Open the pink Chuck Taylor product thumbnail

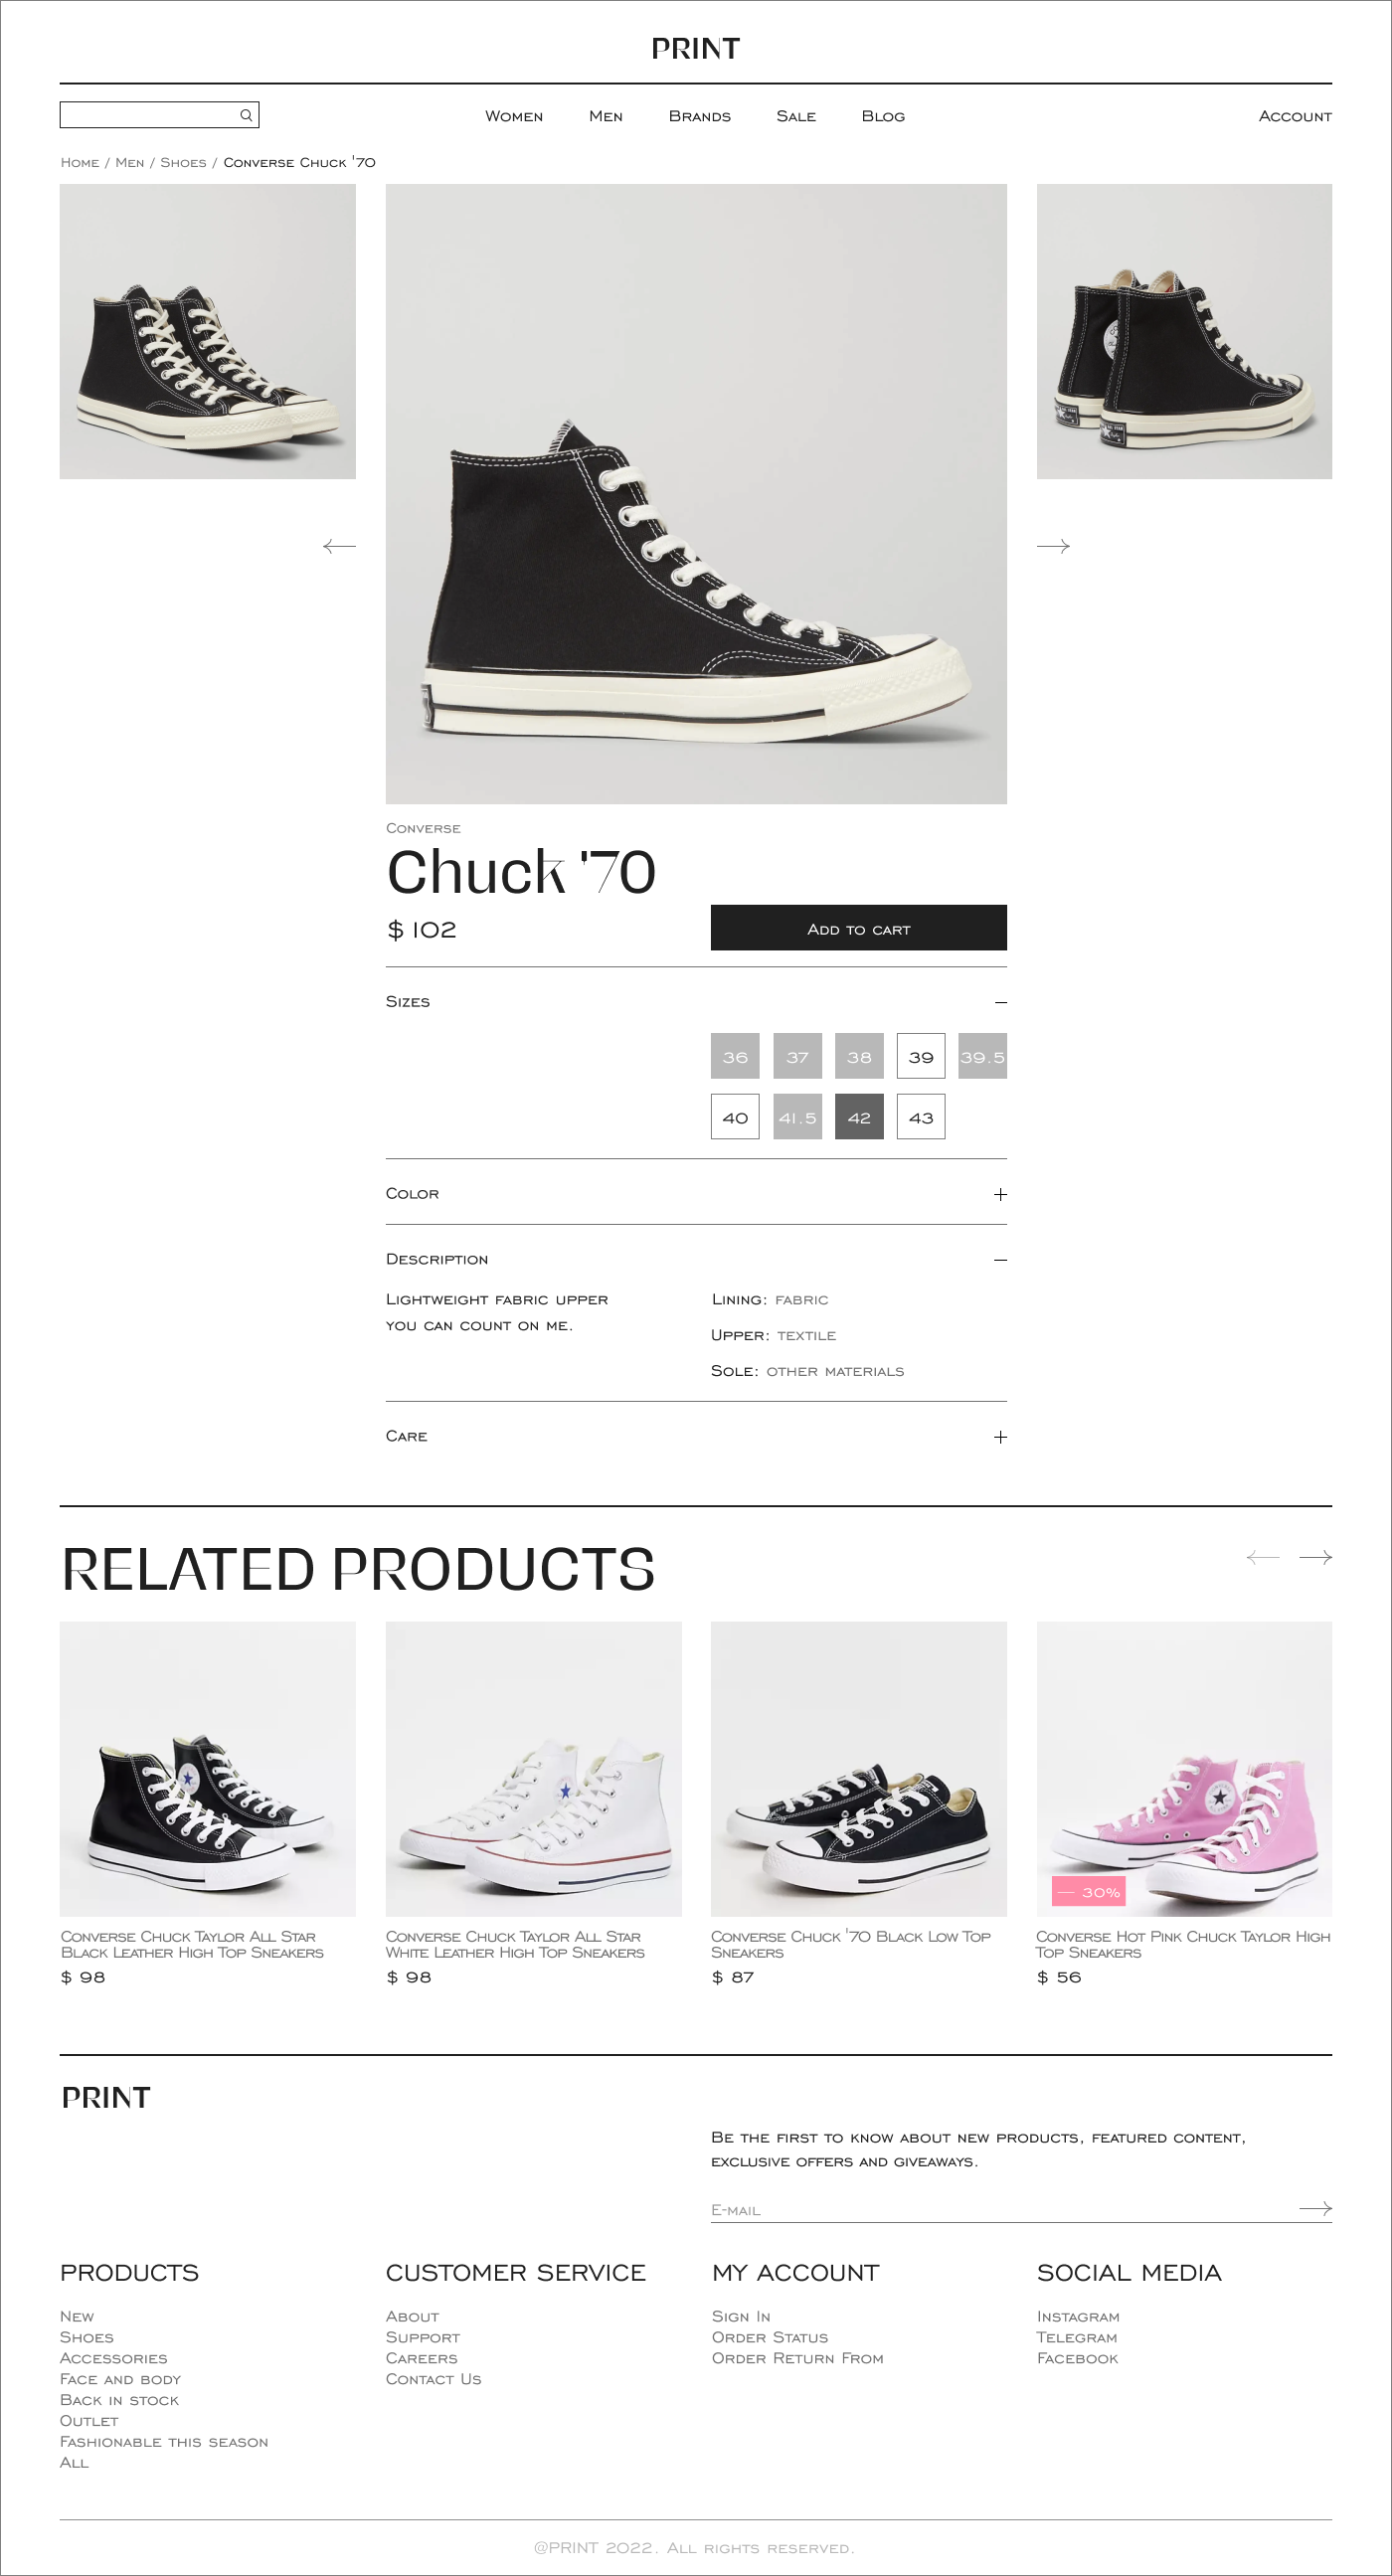point(1184,1769)
